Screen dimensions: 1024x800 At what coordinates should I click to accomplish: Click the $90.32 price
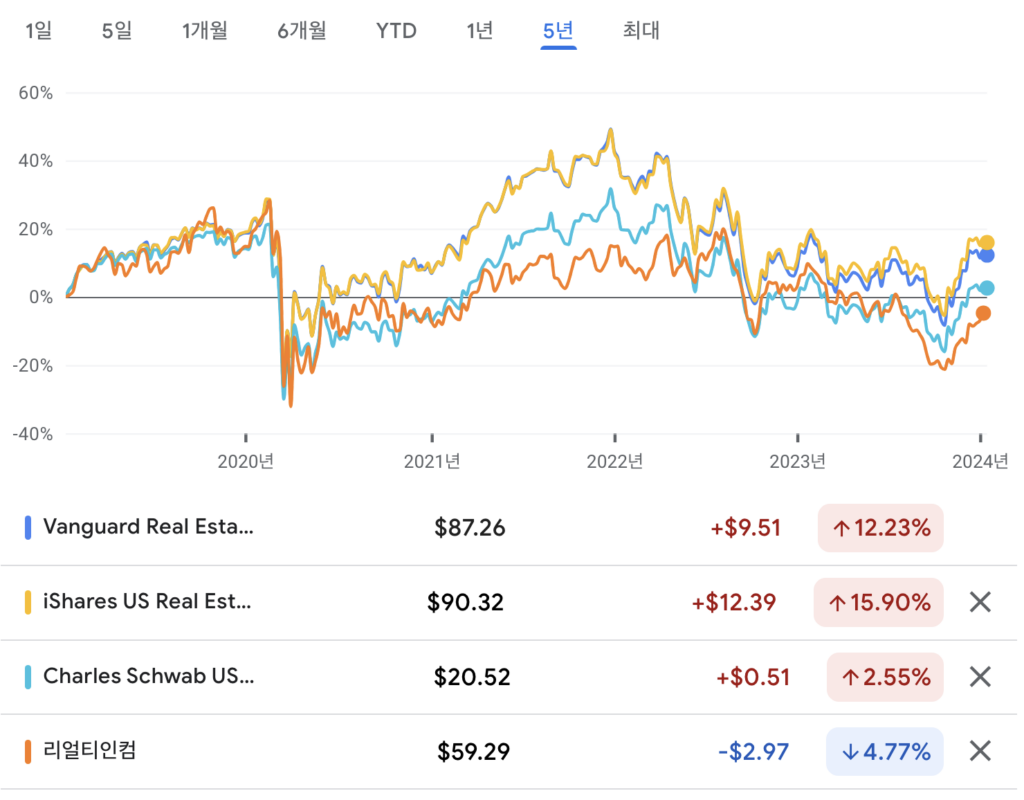[x=466, y=602]
